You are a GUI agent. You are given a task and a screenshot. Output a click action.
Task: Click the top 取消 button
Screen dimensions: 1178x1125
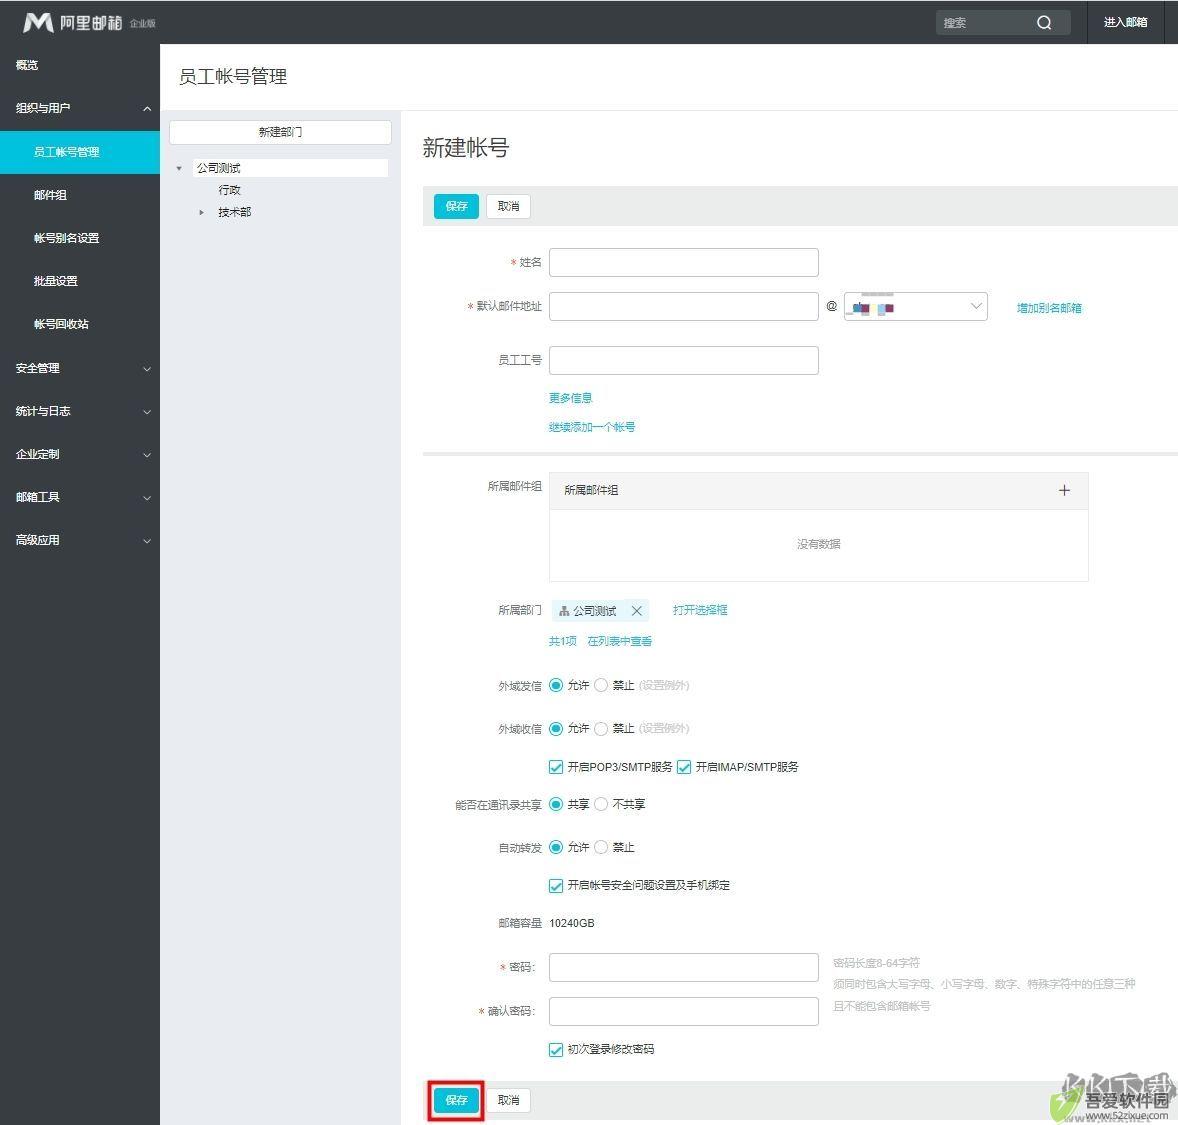509,206
